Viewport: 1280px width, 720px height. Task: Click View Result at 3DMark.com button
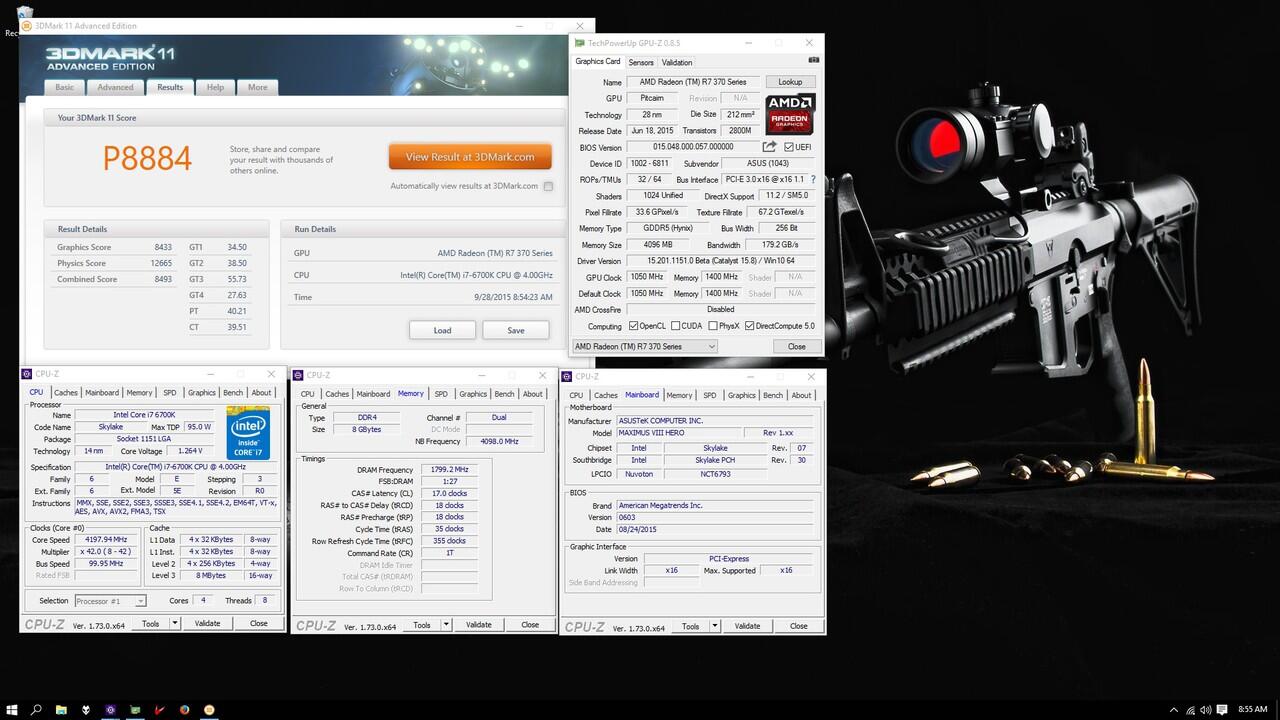click(x=470, y=156)
